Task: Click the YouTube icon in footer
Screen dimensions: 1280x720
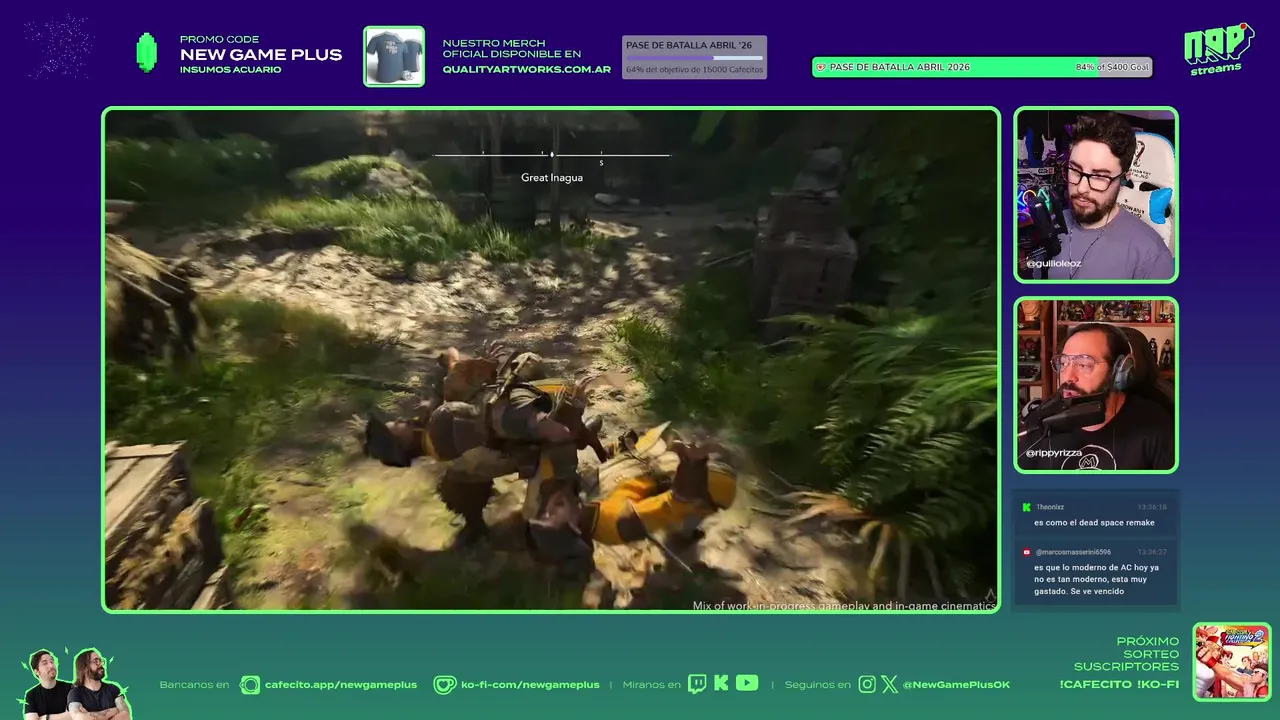Action: click(x=747, y=684)
